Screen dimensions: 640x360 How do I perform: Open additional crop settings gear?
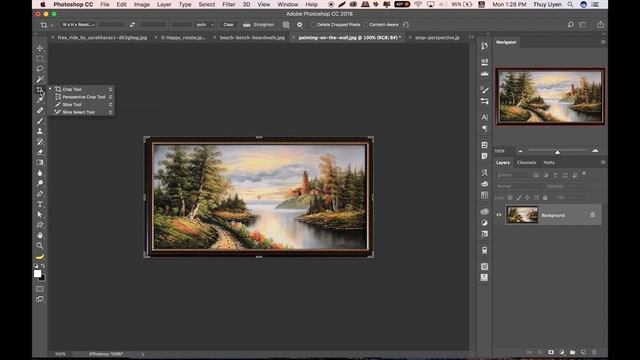(x=300, y=24)
